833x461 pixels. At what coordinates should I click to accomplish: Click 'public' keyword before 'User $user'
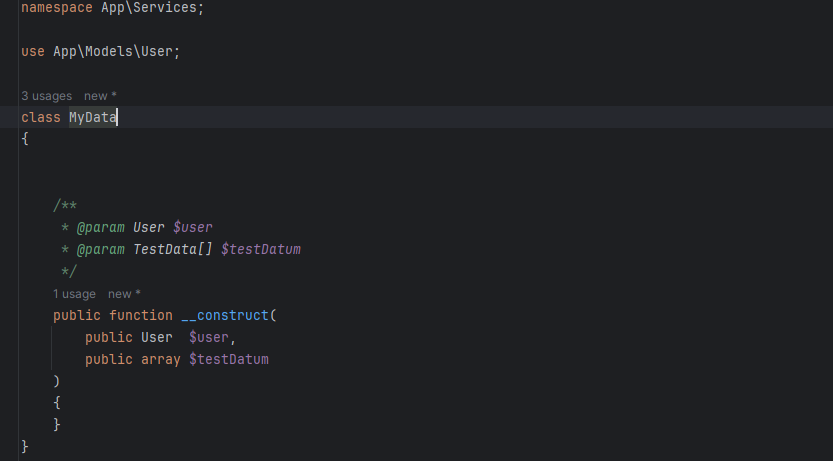[108, 337]
